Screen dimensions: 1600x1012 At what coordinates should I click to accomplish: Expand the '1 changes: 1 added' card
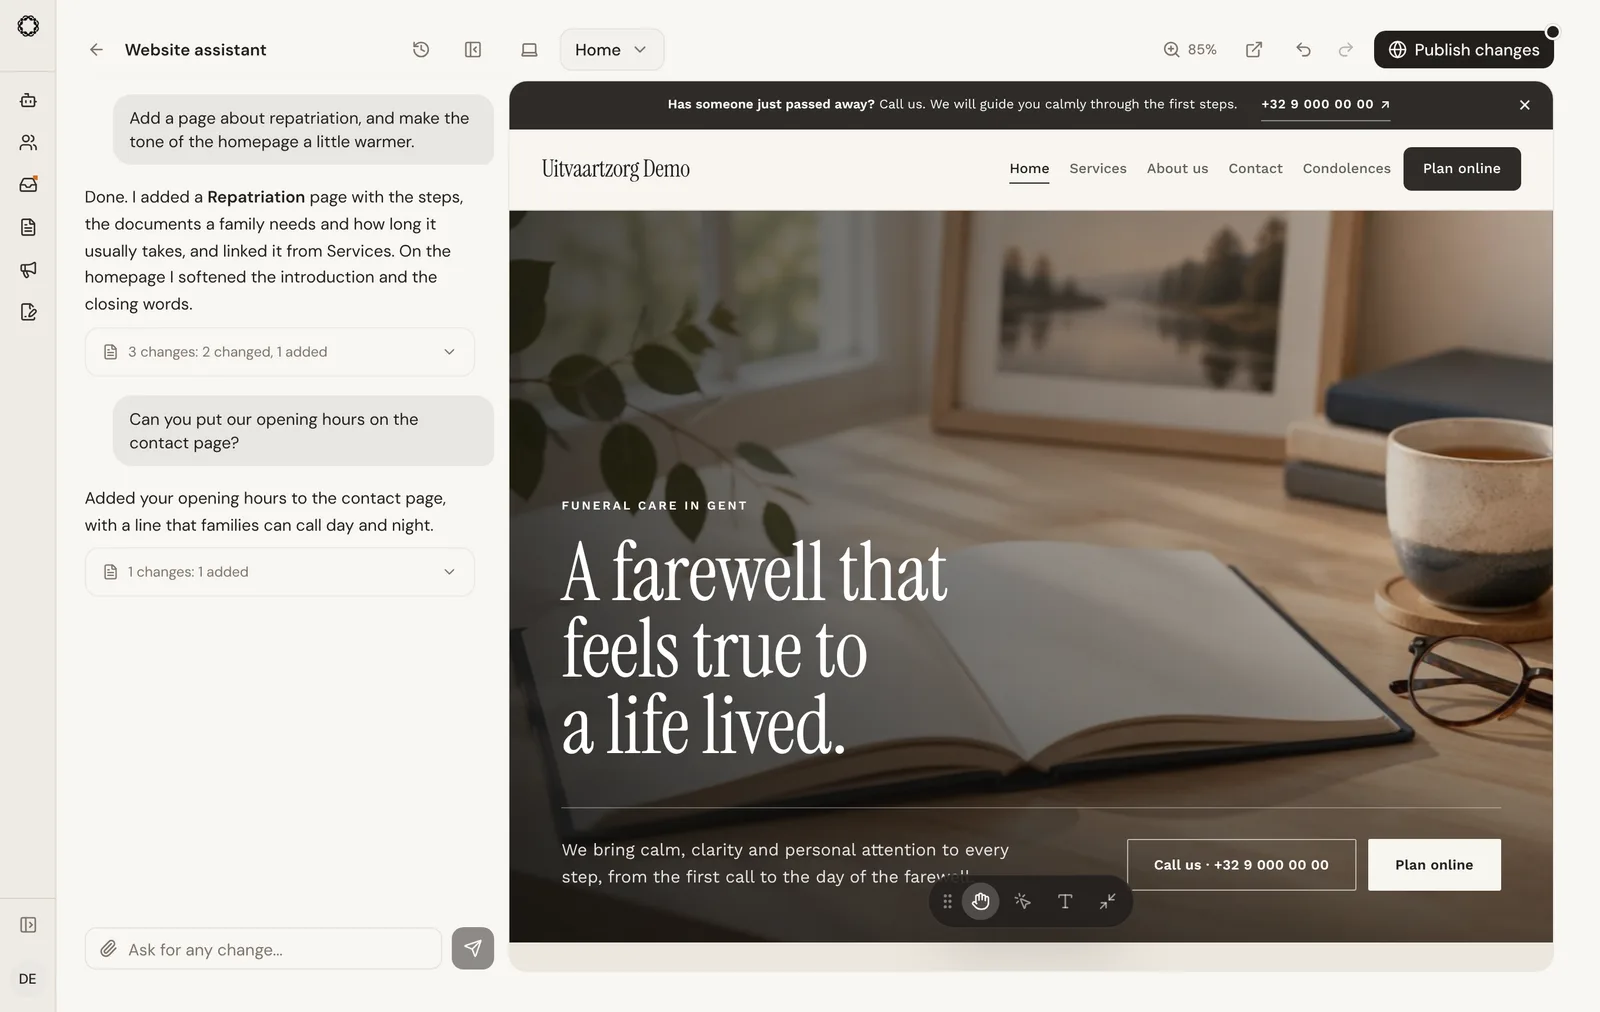click(x=280, y=572)
